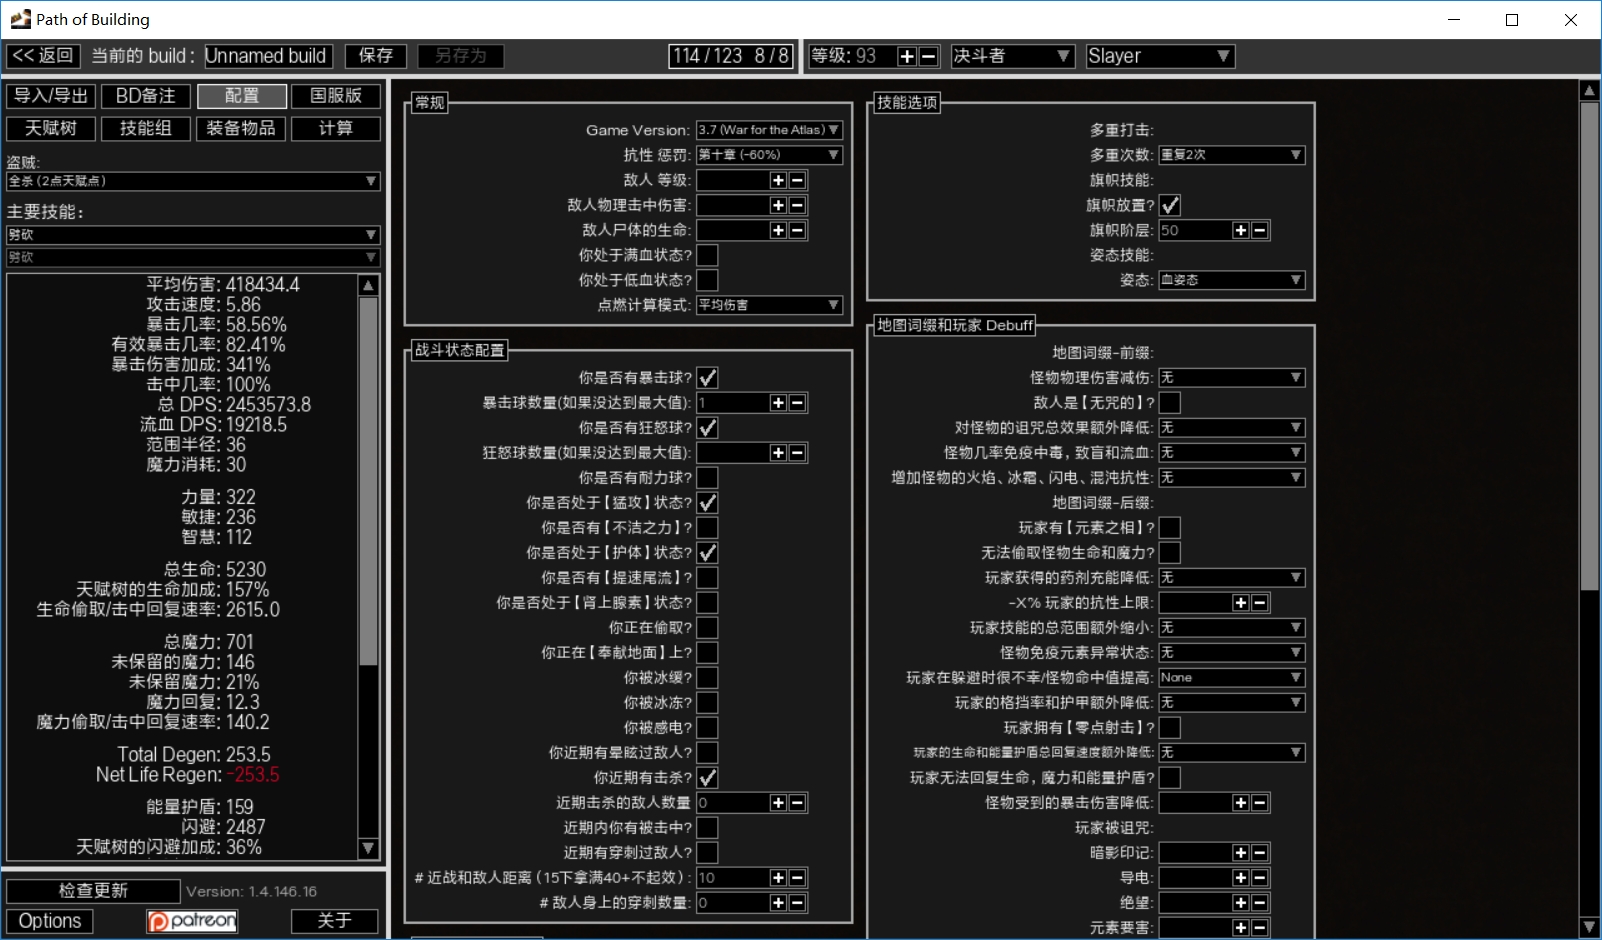Open the 决斗者 class dropdown
This screenshot has width=1602, height=940.
[x=1013, y=56]
